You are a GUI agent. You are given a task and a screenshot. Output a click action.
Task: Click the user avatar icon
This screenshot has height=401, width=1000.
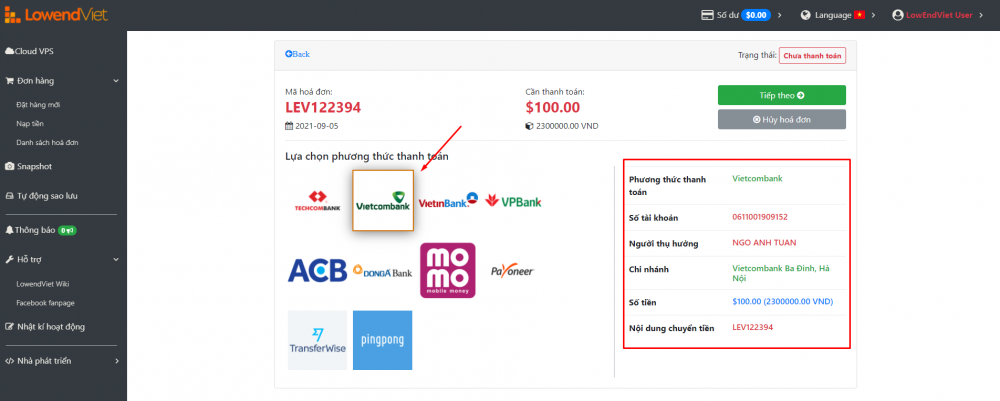point(898,15)
